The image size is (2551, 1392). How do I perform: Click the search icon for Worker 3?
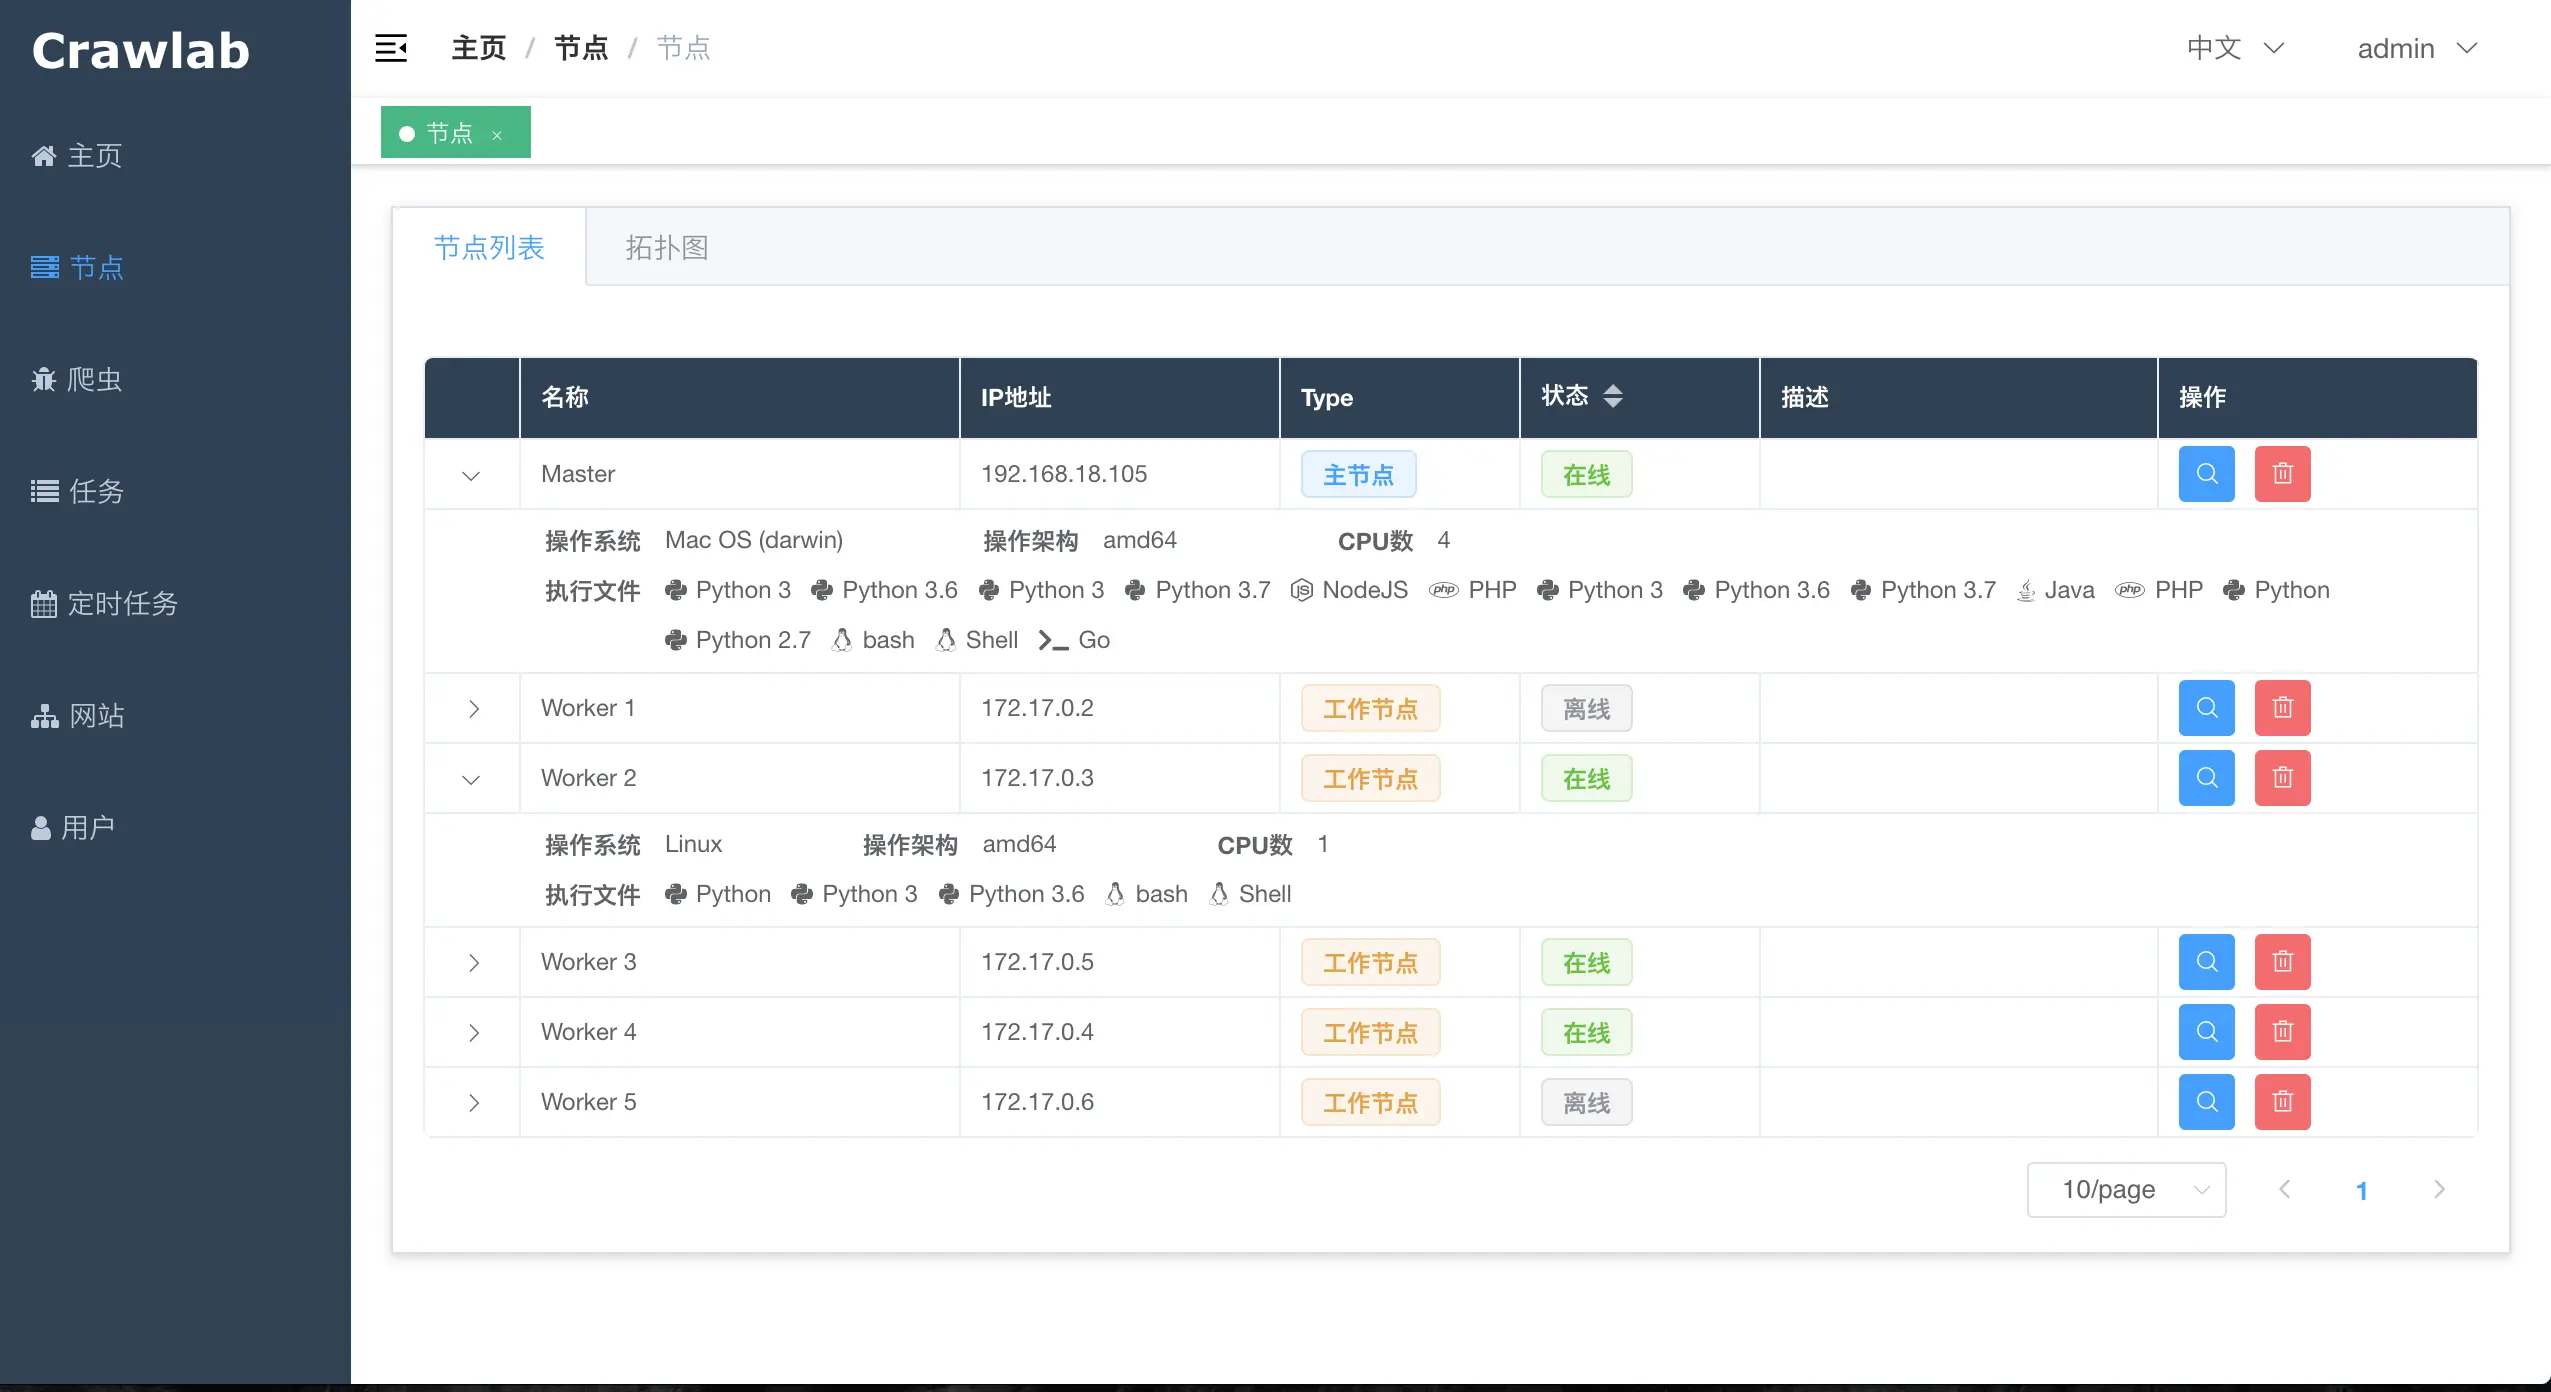click(x=2206, y=962)
